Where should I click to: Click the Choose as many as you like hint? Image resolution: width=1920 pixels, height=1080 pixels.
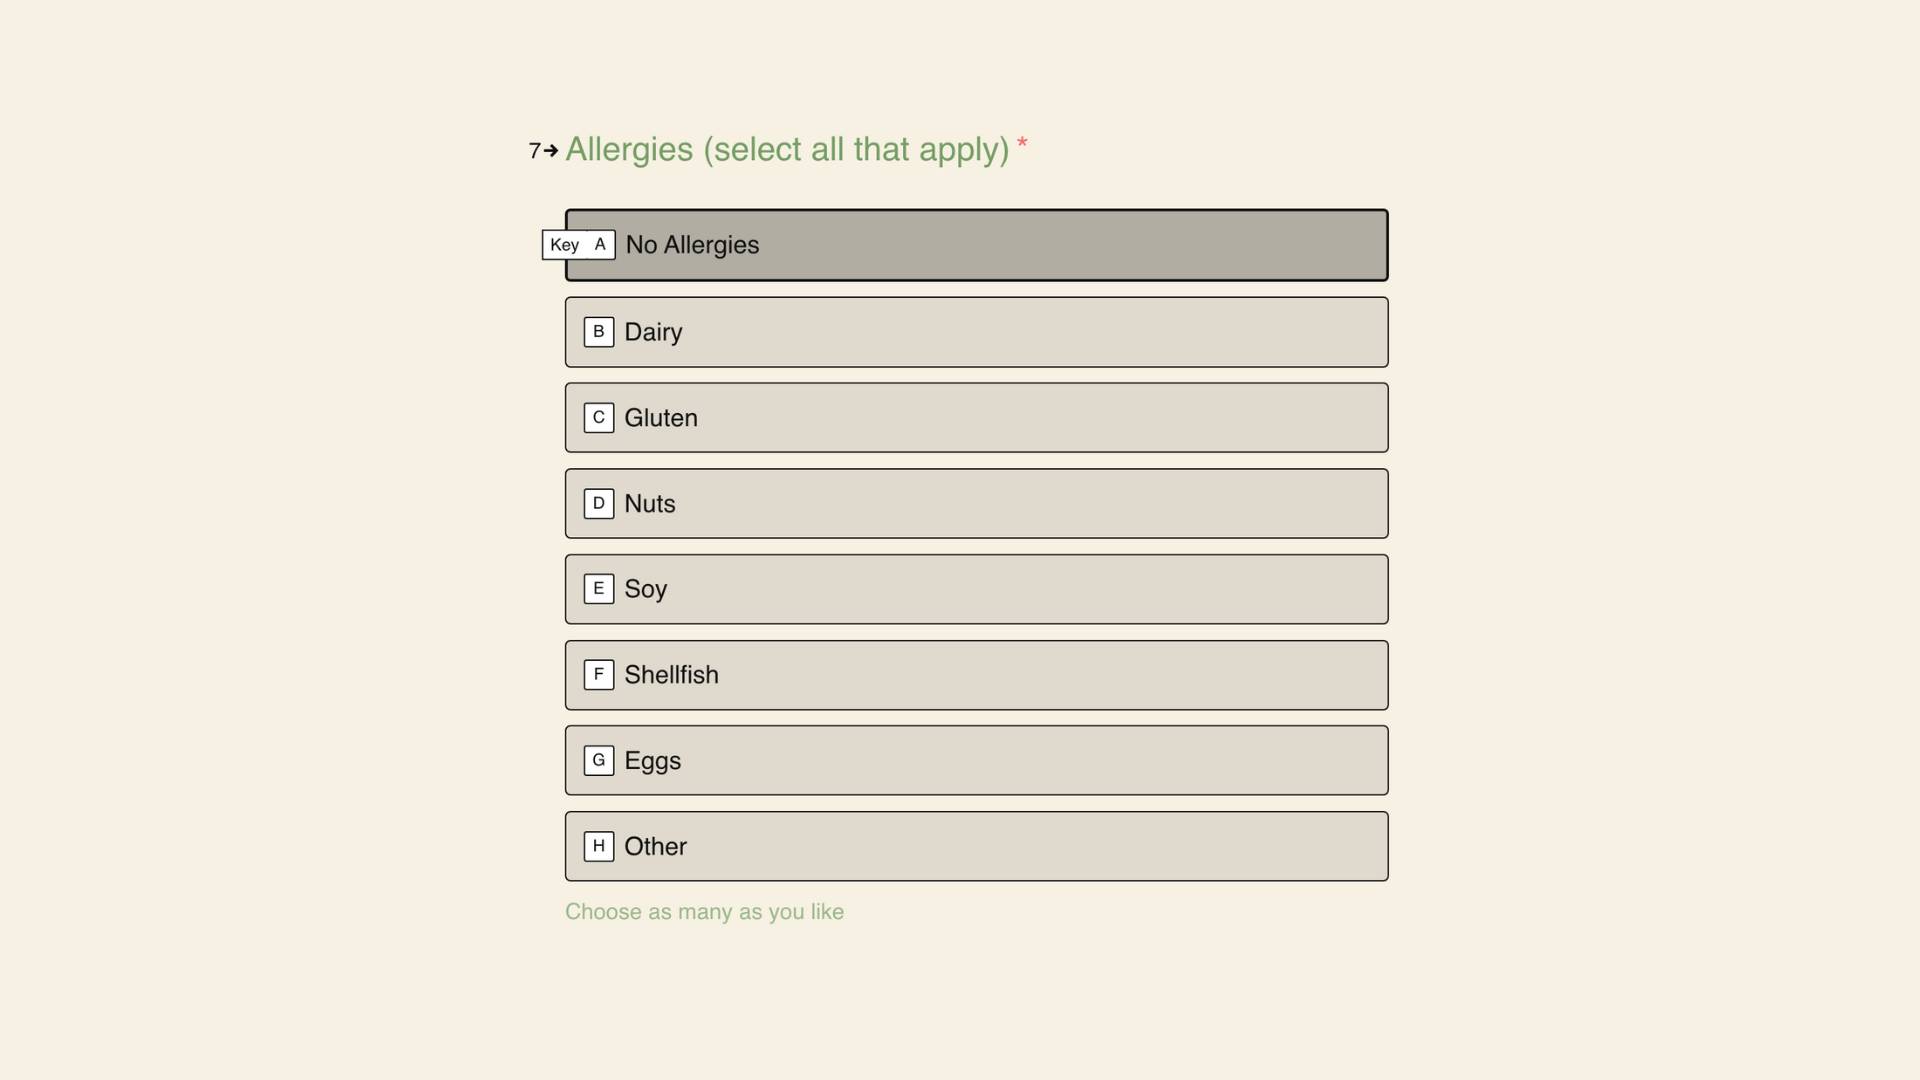pyautogui.click(x=704, y=911)
